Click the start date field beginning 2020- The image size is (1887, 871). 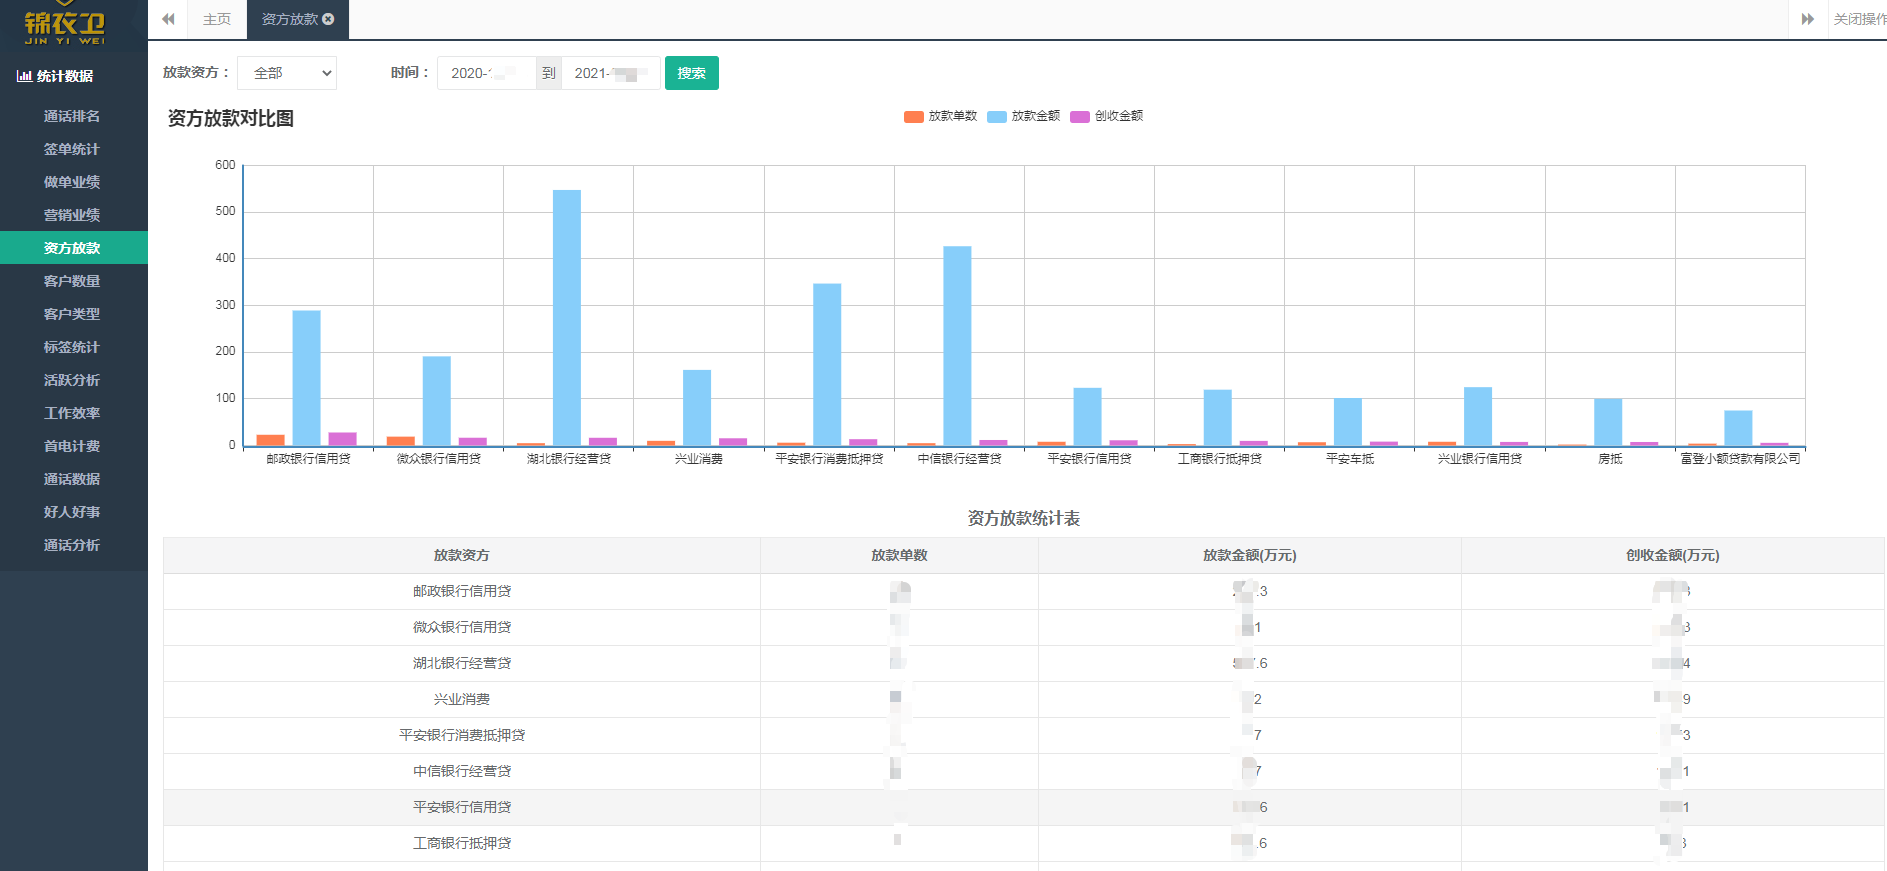(x=487, y=73)
